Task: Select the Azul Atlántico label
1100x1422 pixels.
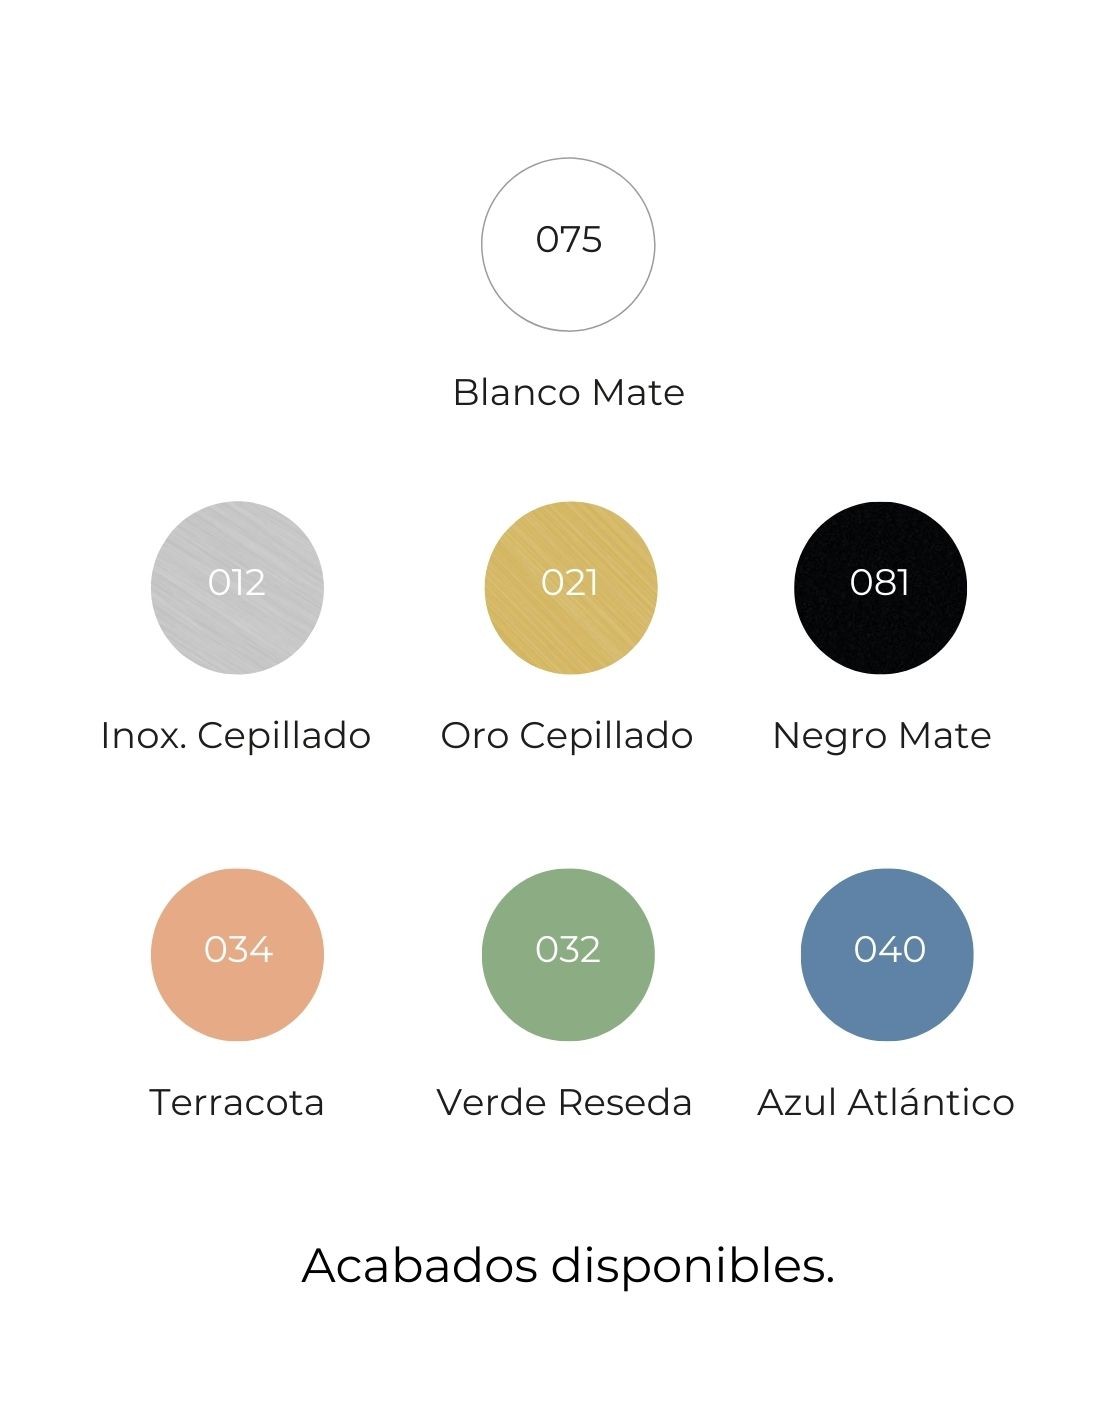Action: [x=886, y=1102]
